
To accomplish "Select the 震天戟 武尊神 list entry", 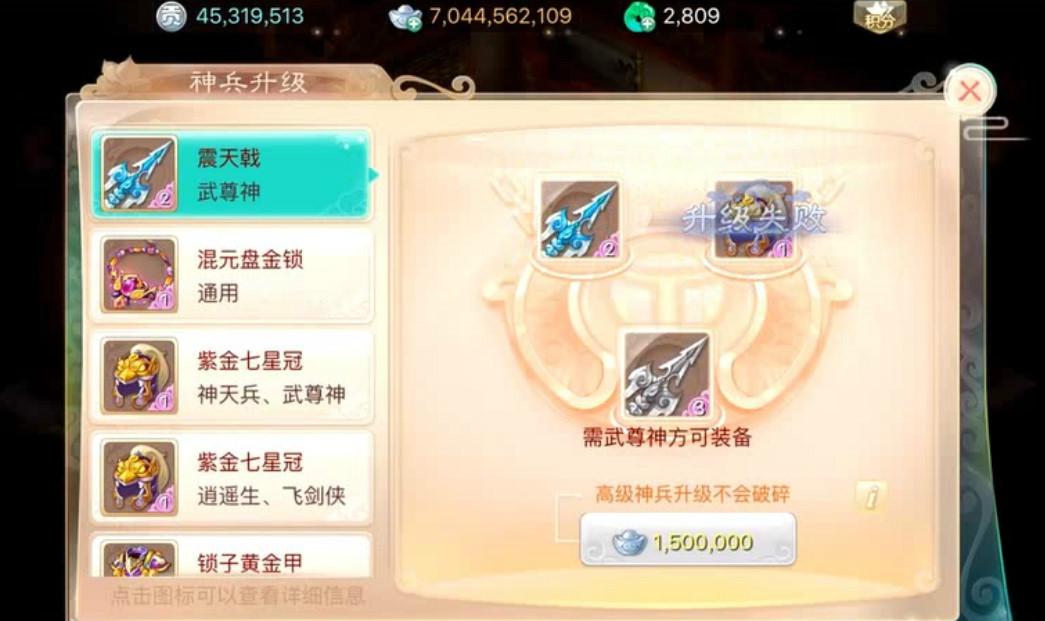I will click(x=231, y=174).
